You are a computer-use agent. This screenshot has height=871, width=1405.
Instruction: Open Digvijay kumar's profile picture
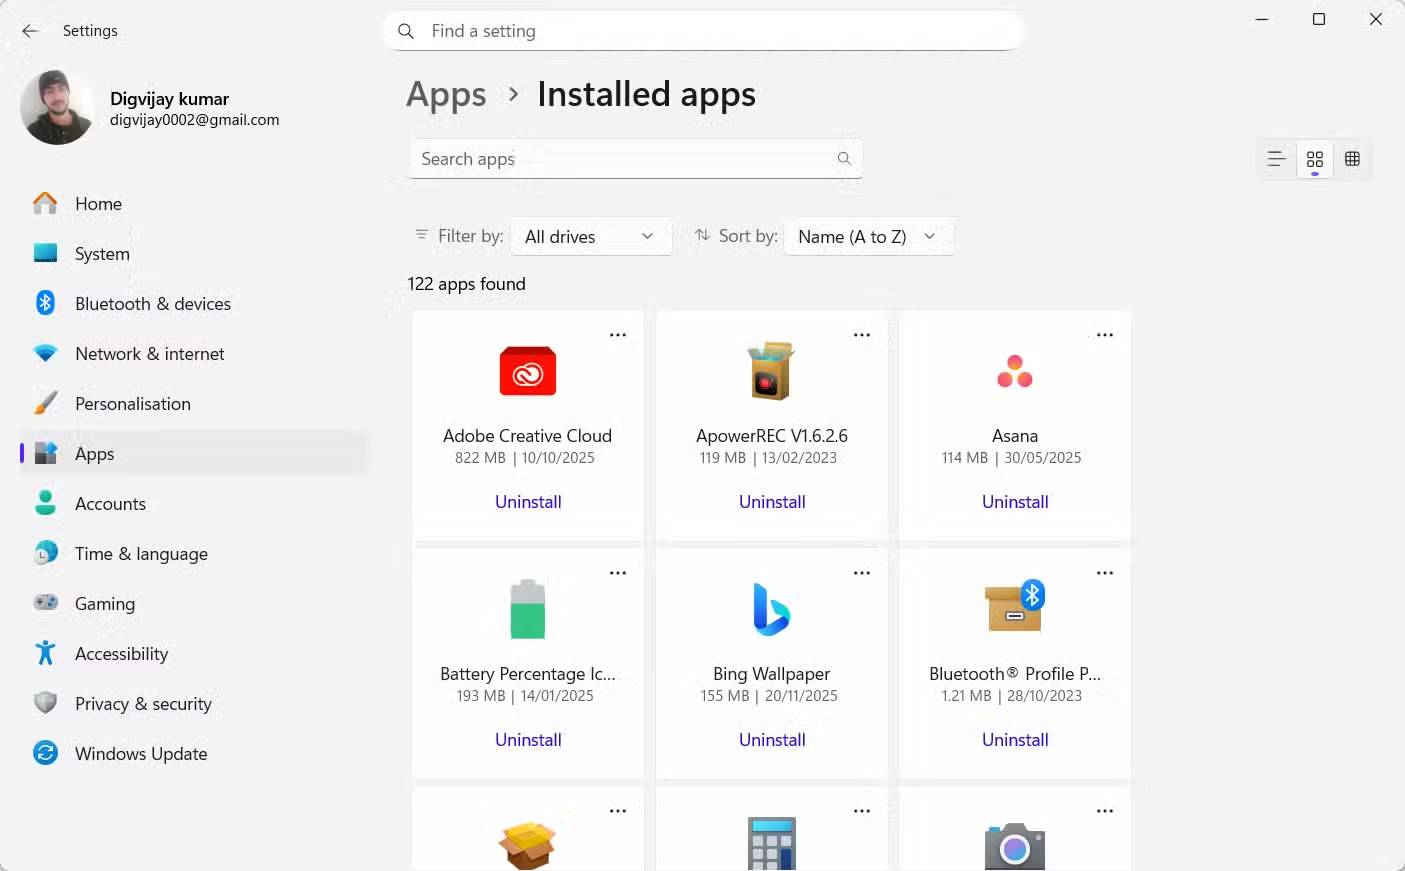pos(57,107)
